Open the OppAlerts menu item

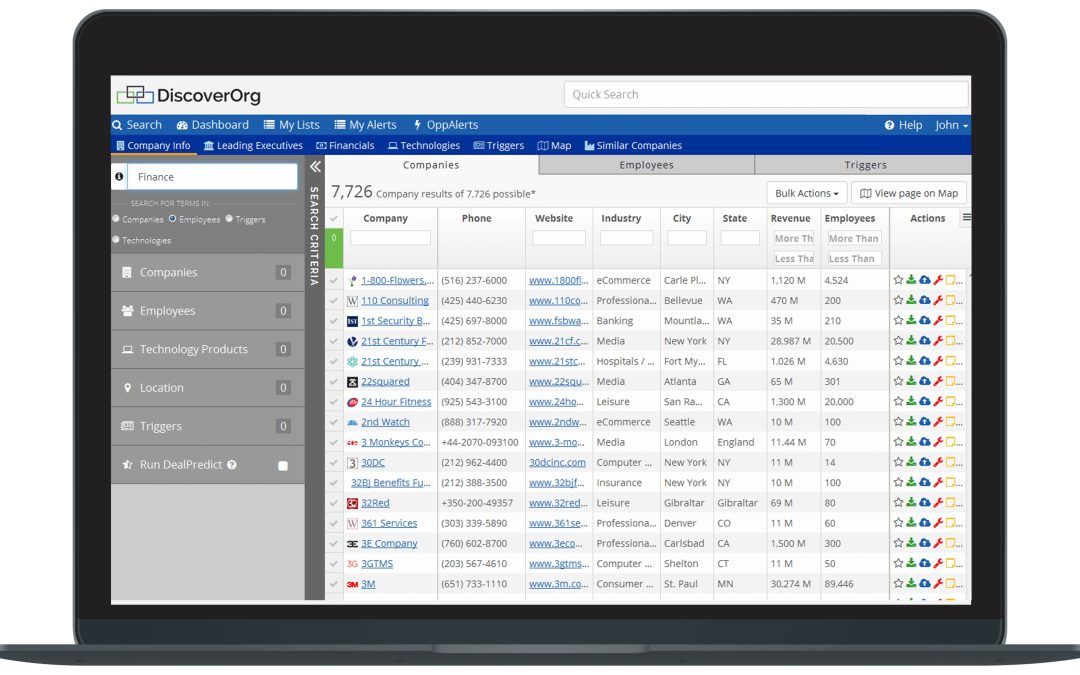pos(445,125)
